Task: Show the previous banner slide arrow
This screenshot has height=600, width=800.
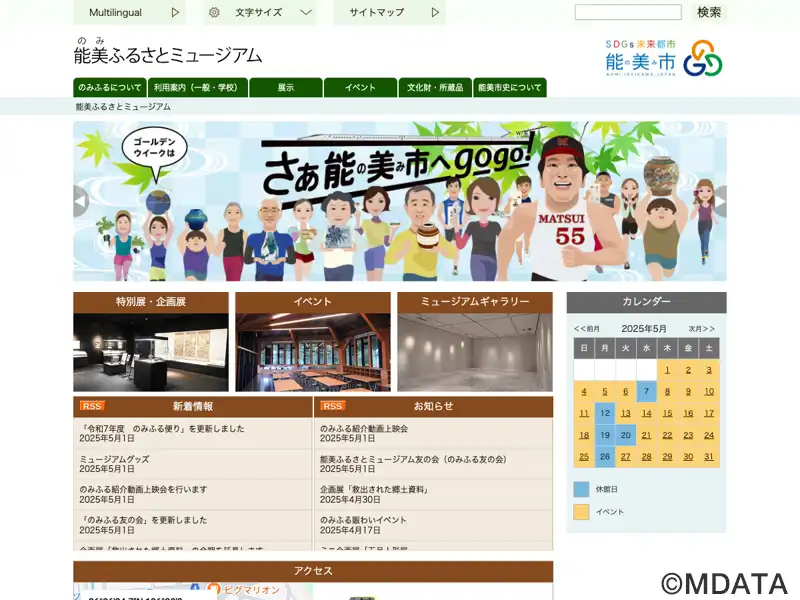Action: (81, 201)
